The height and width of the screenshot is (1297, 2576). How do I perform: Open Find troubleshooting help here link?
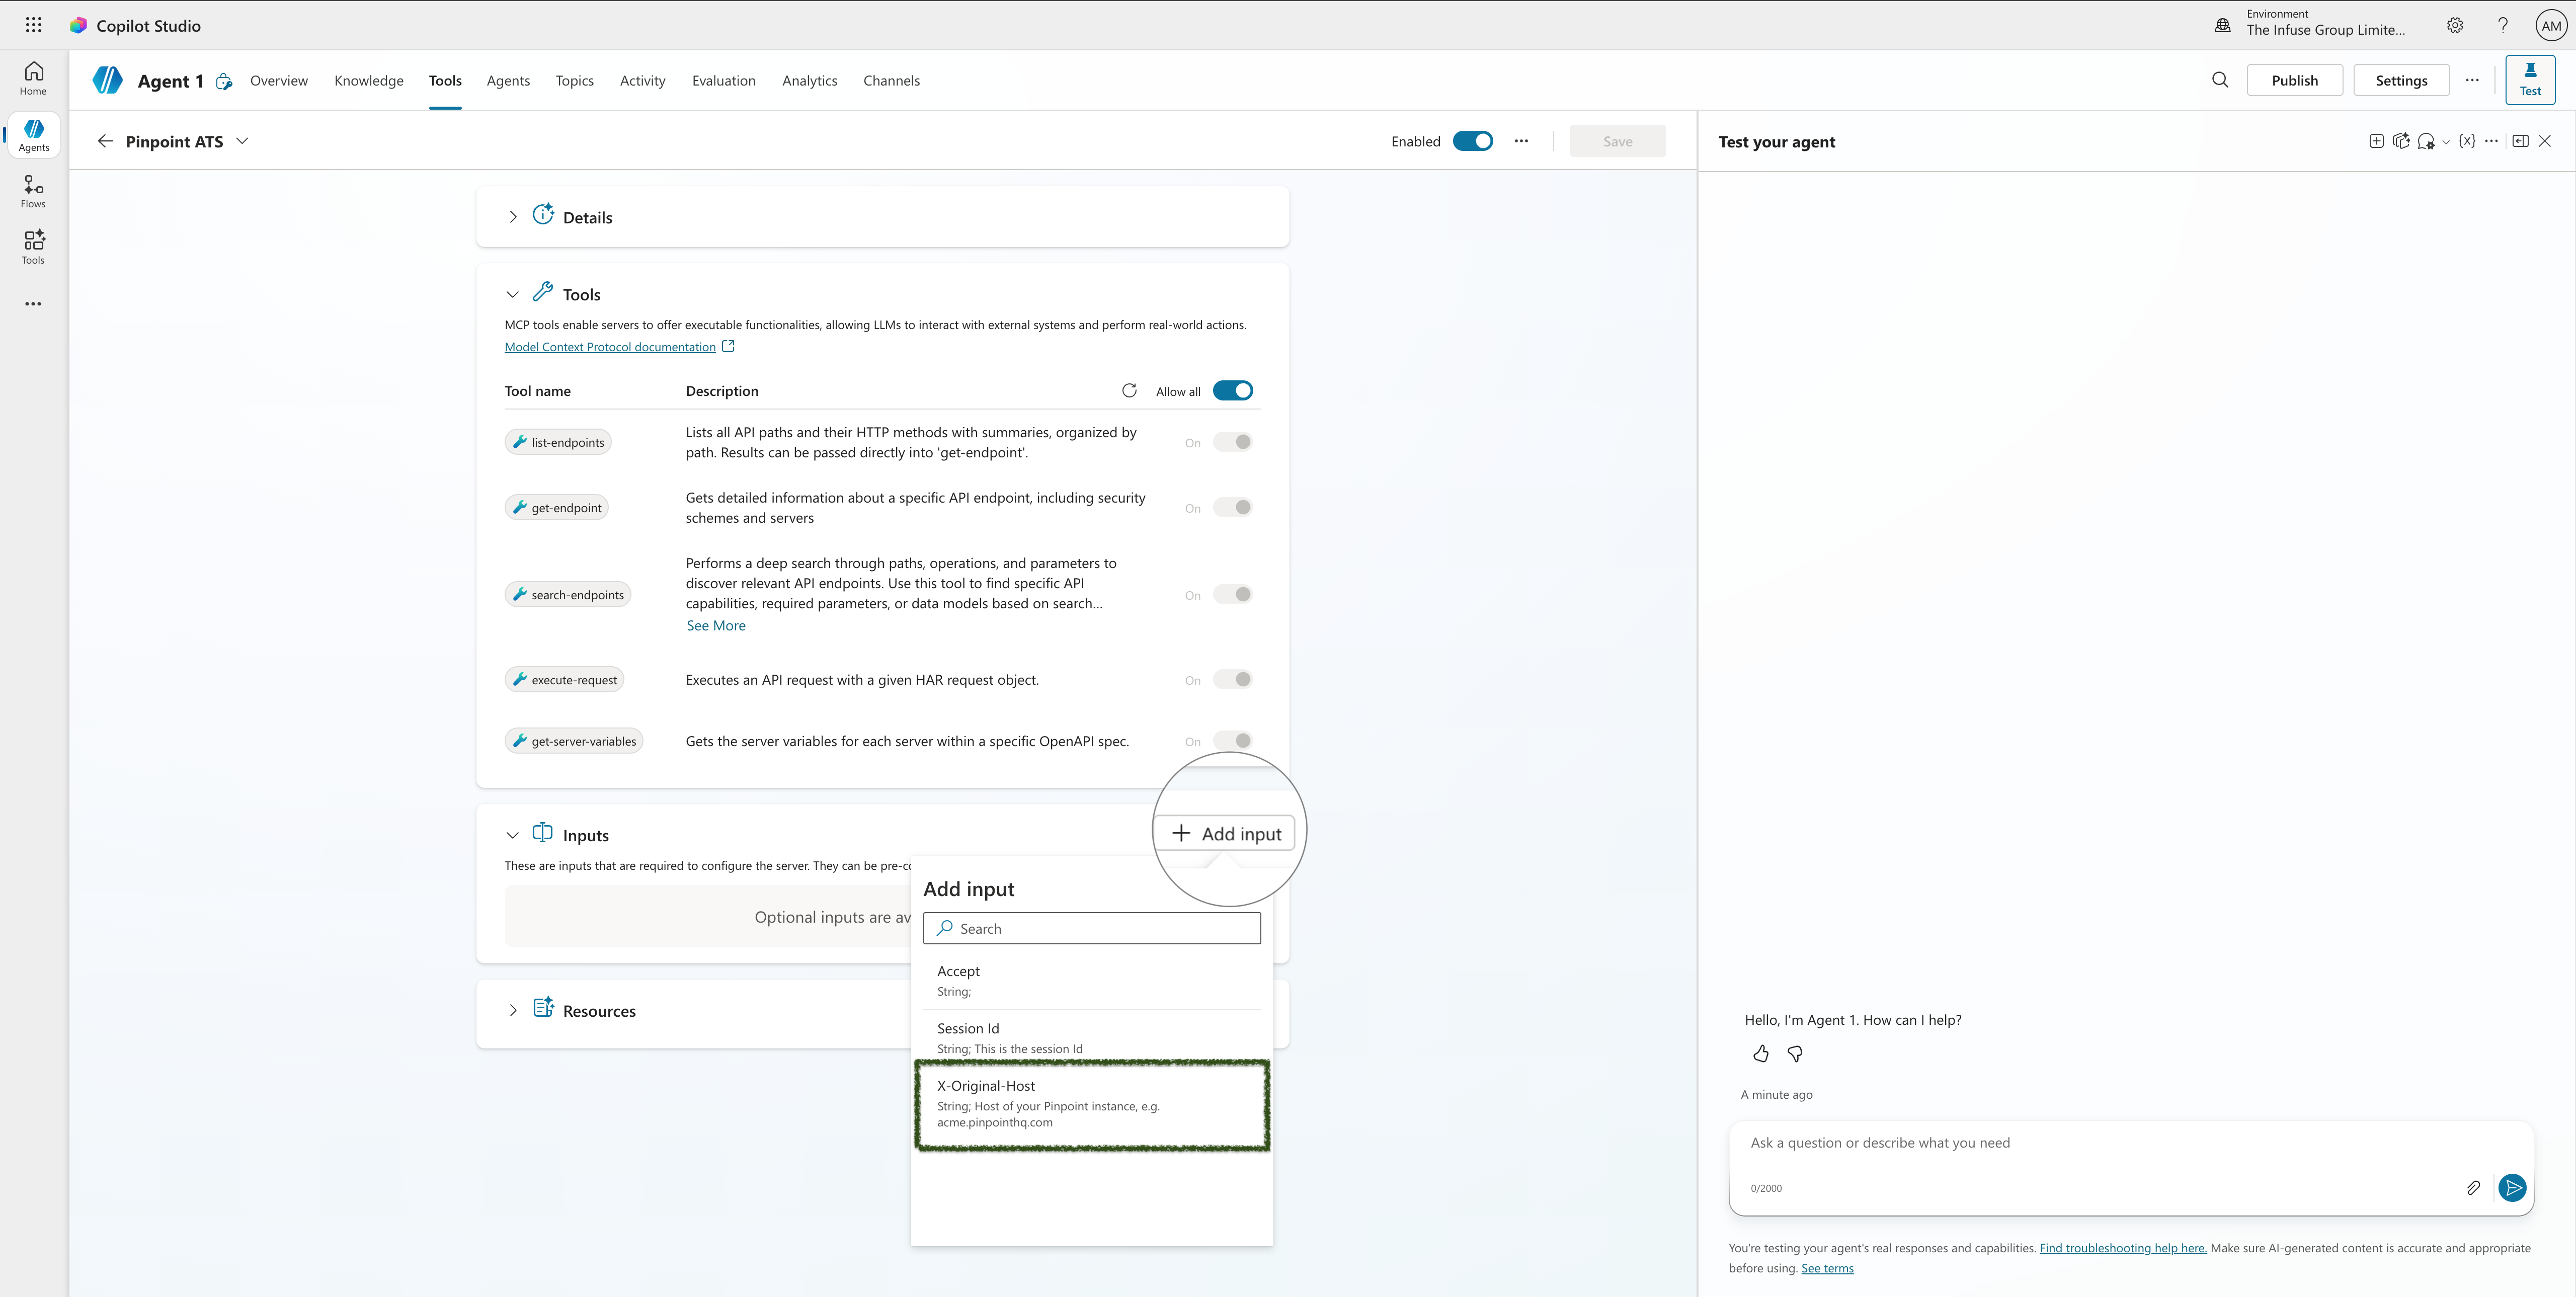(2123, 1247)
